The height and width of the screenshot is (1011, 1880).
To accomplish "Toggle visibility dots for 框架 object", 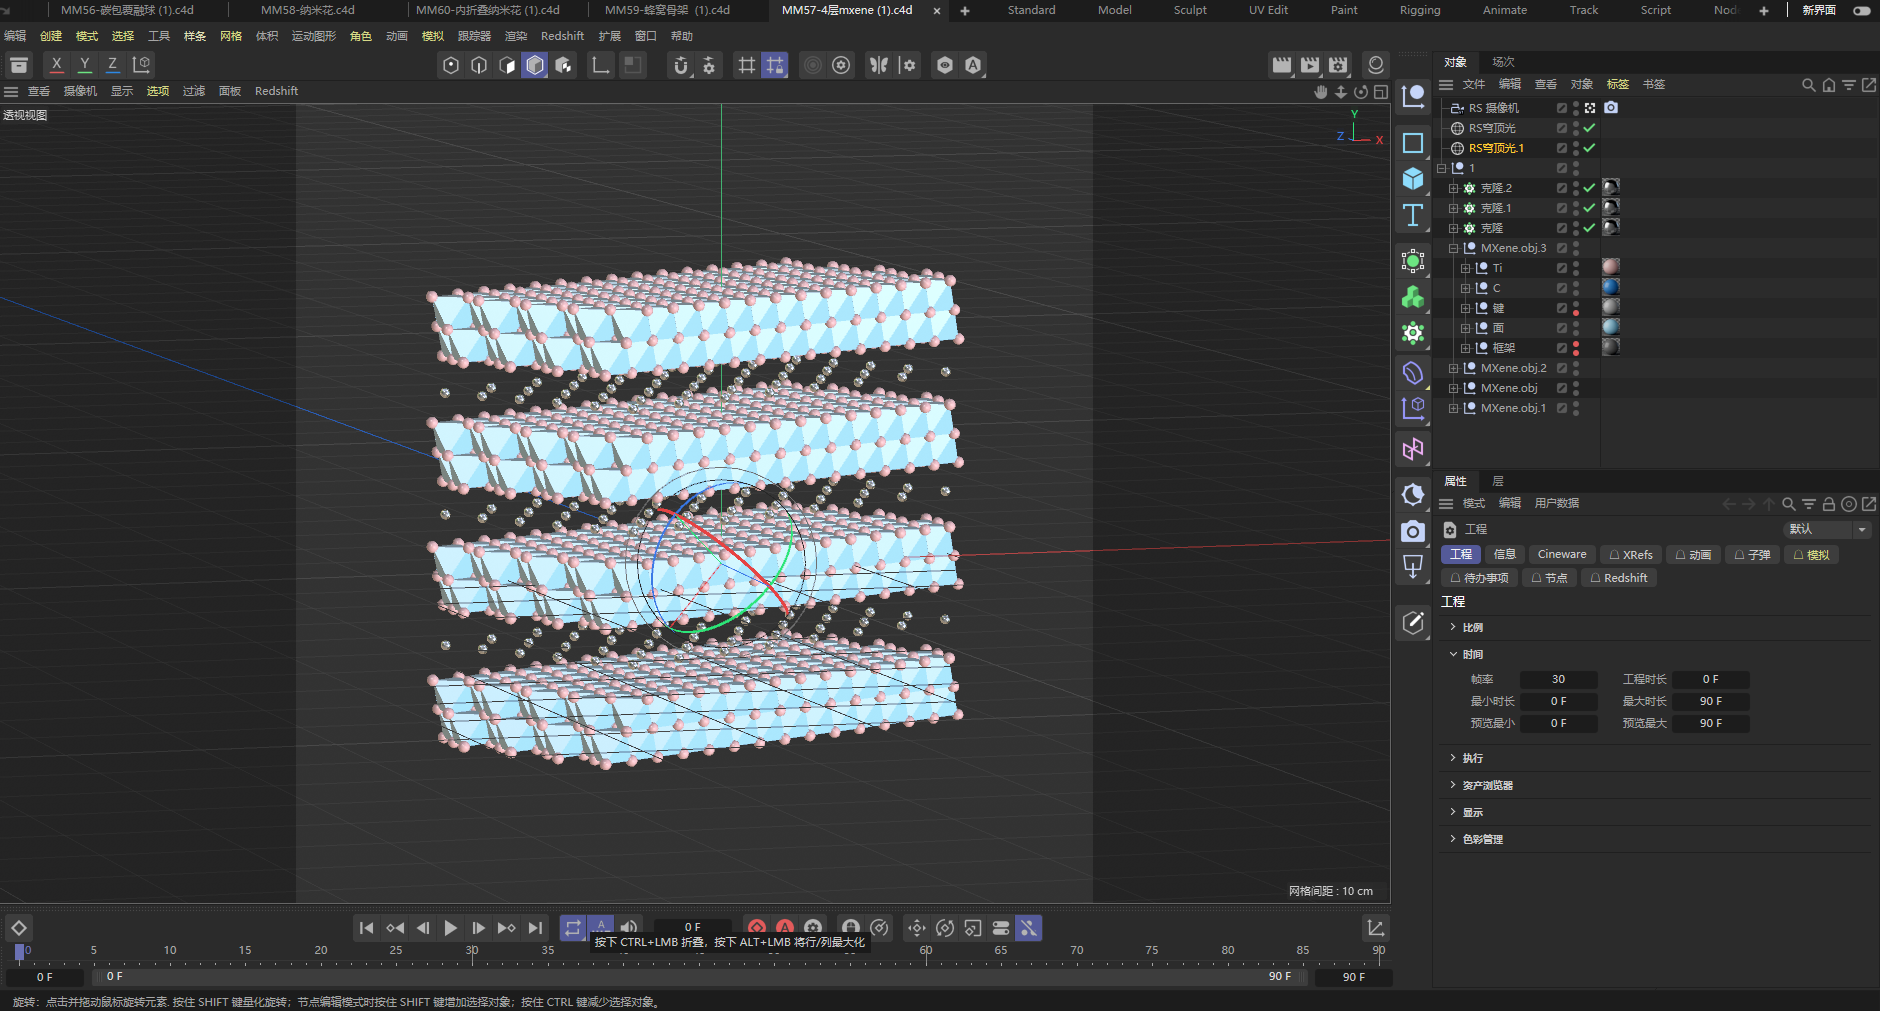I will (x=1576, y=348).
